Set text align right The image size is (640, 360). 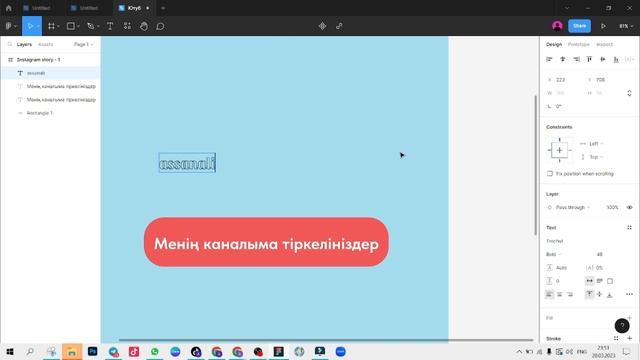tap(570, 294)
